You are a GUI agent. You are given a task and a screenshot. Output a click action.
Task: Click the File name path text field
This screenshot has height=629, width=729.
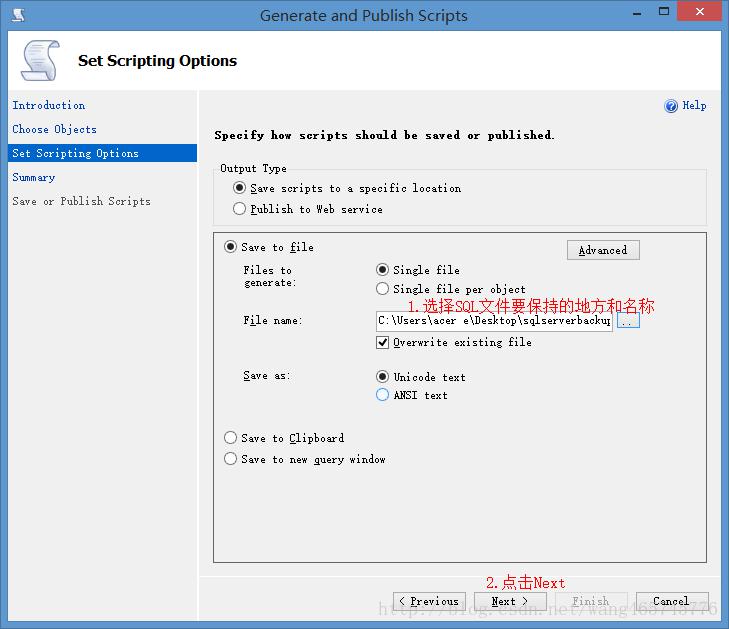pyautogui.click(x=494, y=321)
